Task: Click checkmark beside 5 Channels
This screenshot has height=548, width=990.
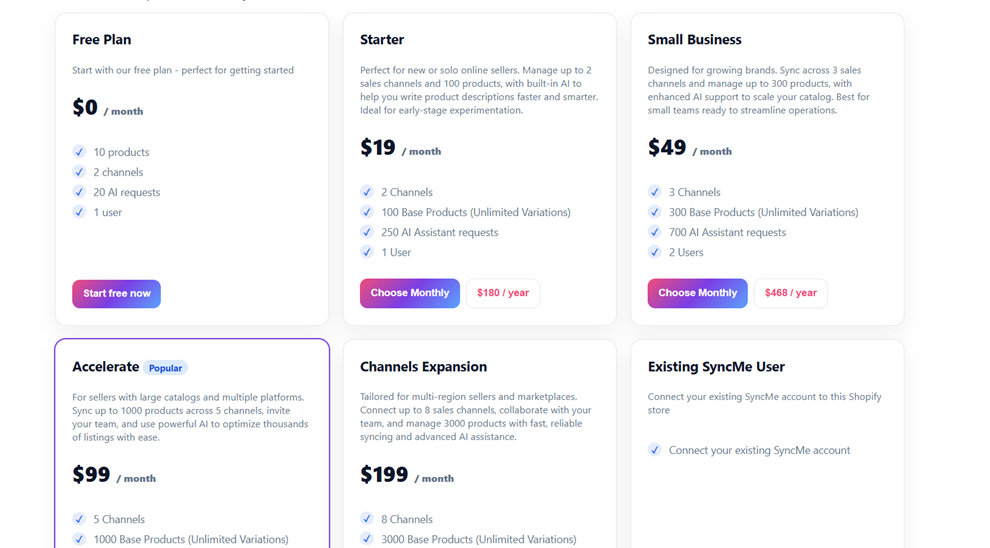Action: pyautogui.click(x=79, y=519)
